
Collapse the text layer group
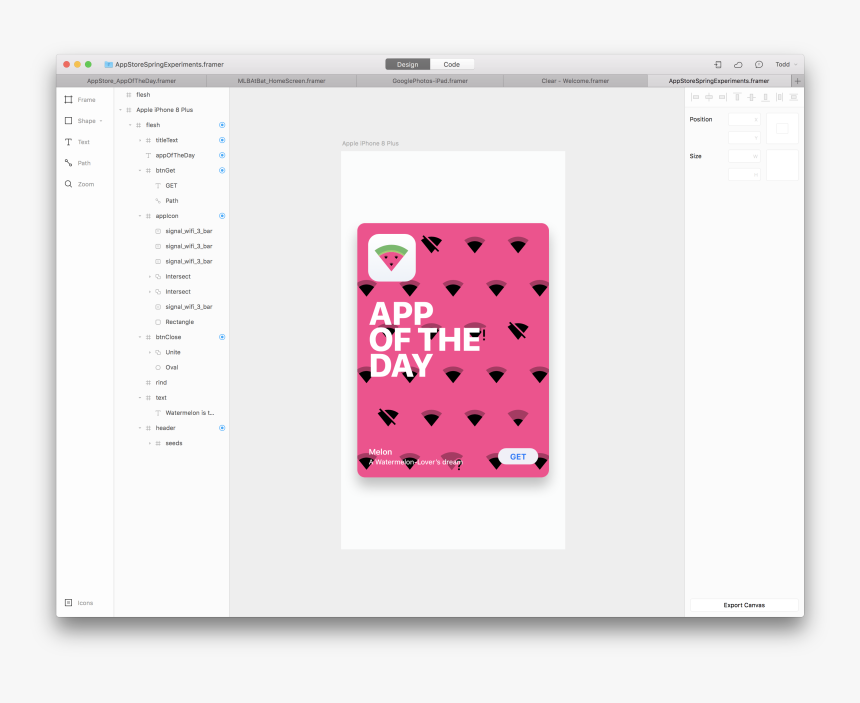(x=140, y=398)
